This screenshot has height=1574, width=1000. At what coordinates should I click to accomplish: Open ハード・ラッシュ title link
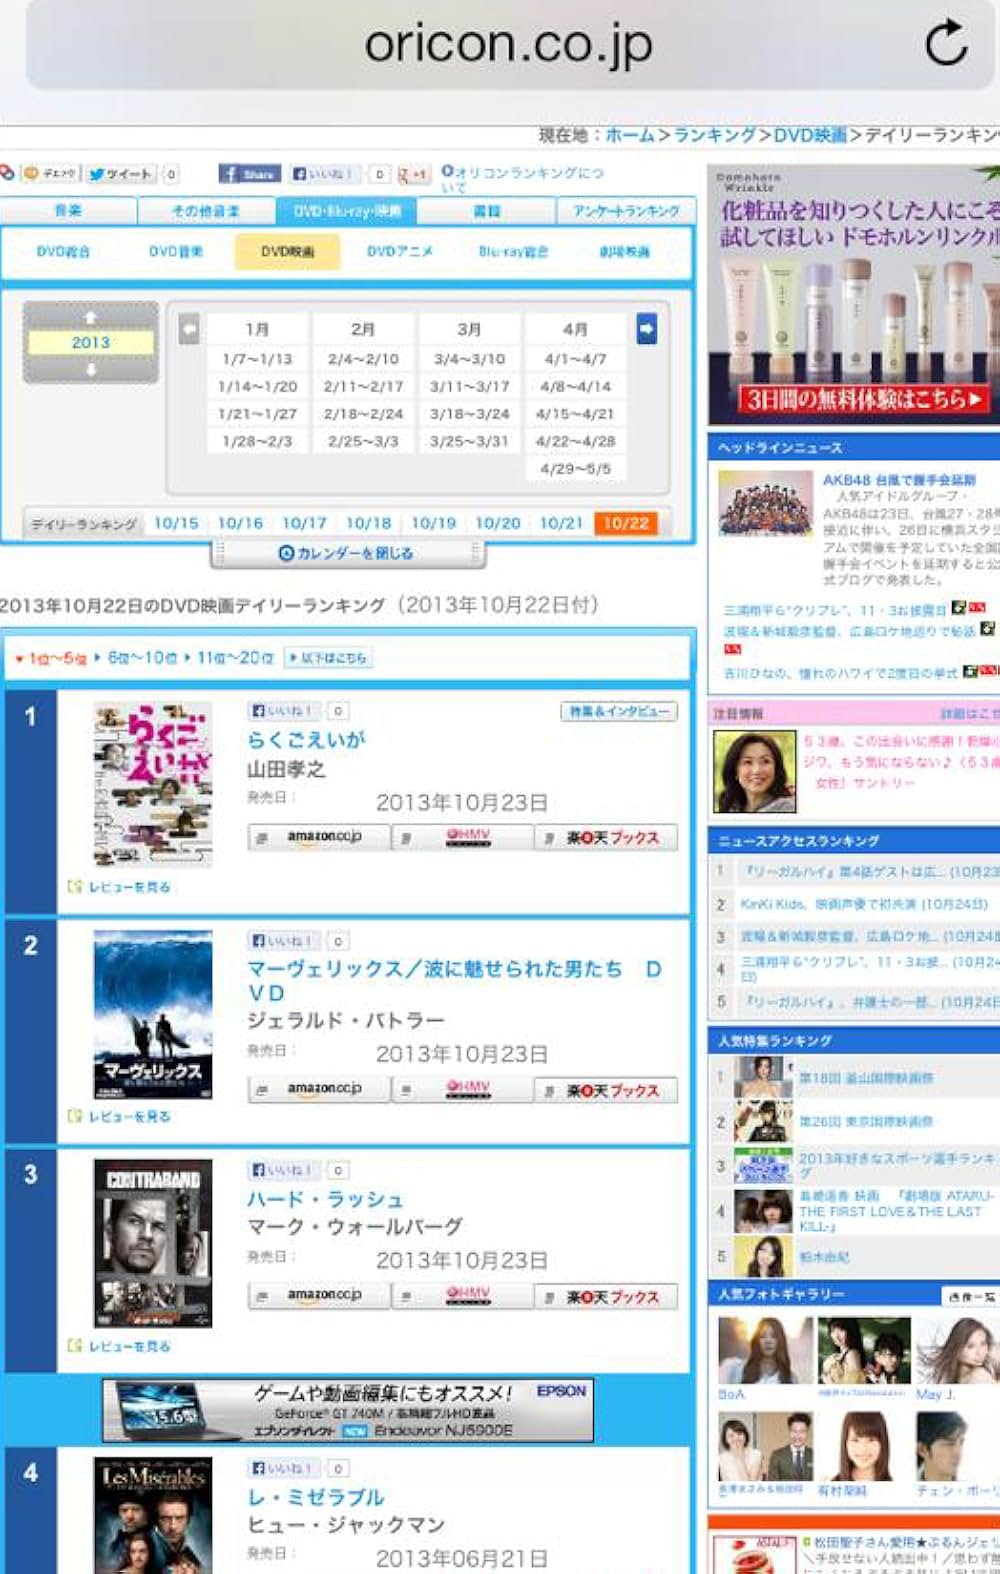[x=326, y=1199]
